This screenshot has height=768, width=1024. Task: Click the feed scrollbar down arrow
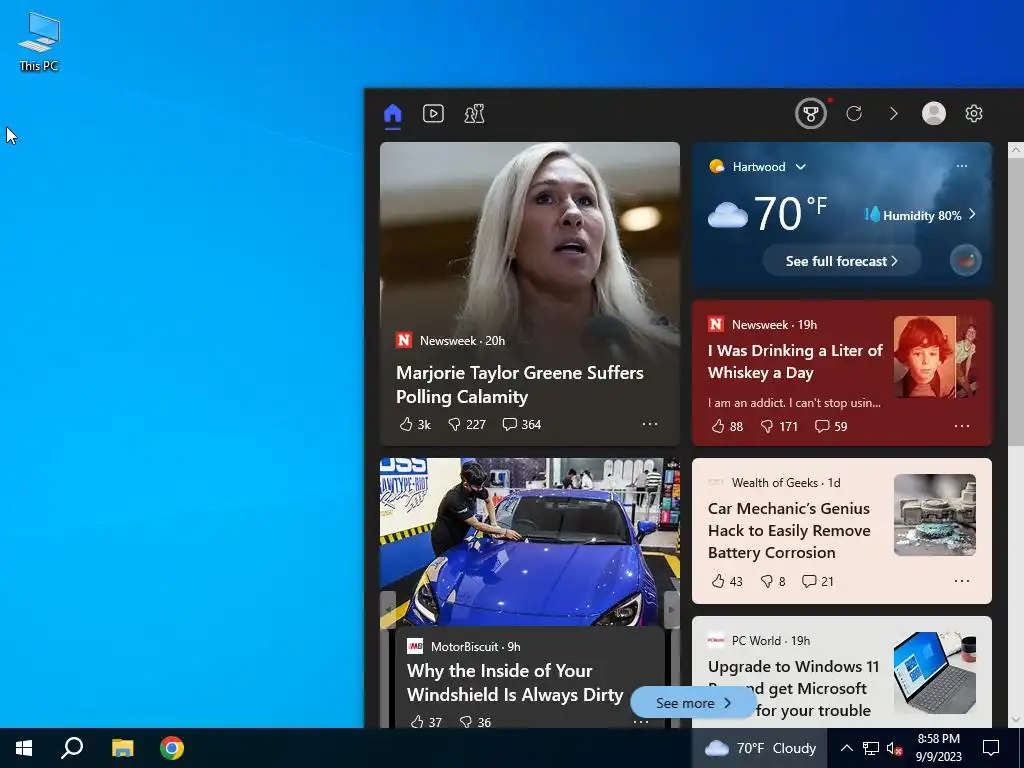[1016, 720]
